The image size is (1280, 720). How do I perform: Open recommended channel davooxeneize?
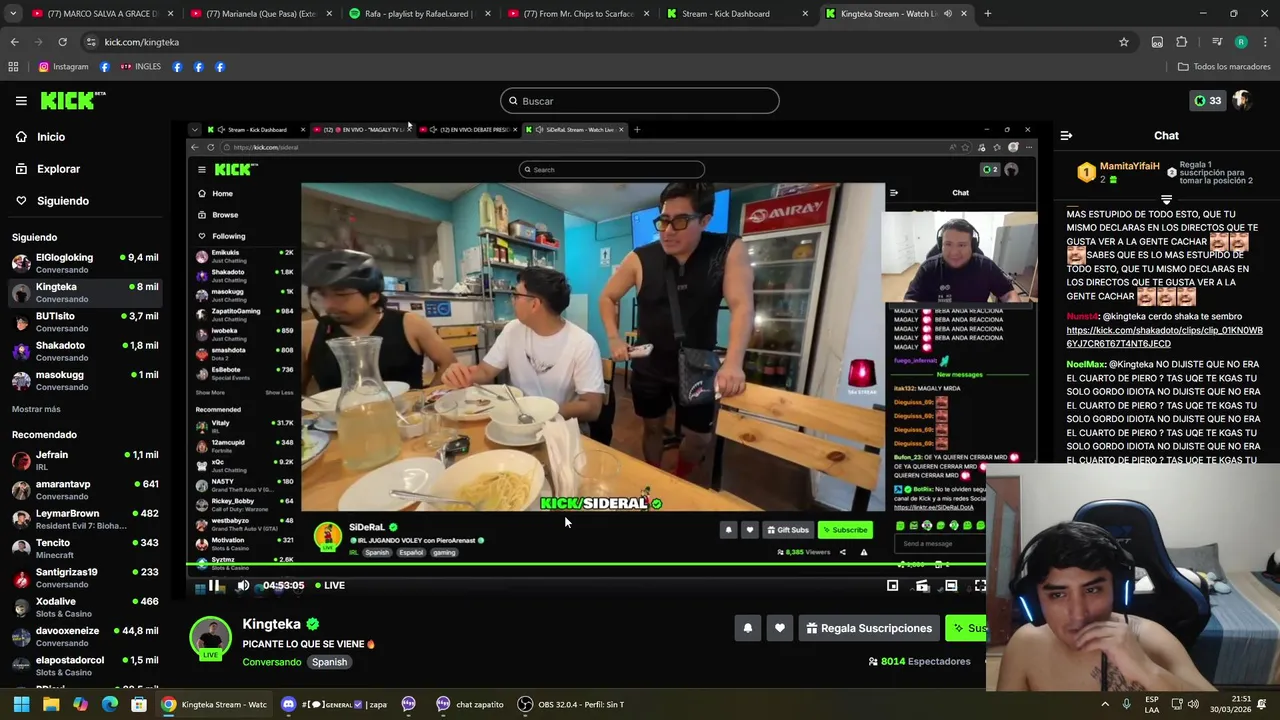(85, 636)
